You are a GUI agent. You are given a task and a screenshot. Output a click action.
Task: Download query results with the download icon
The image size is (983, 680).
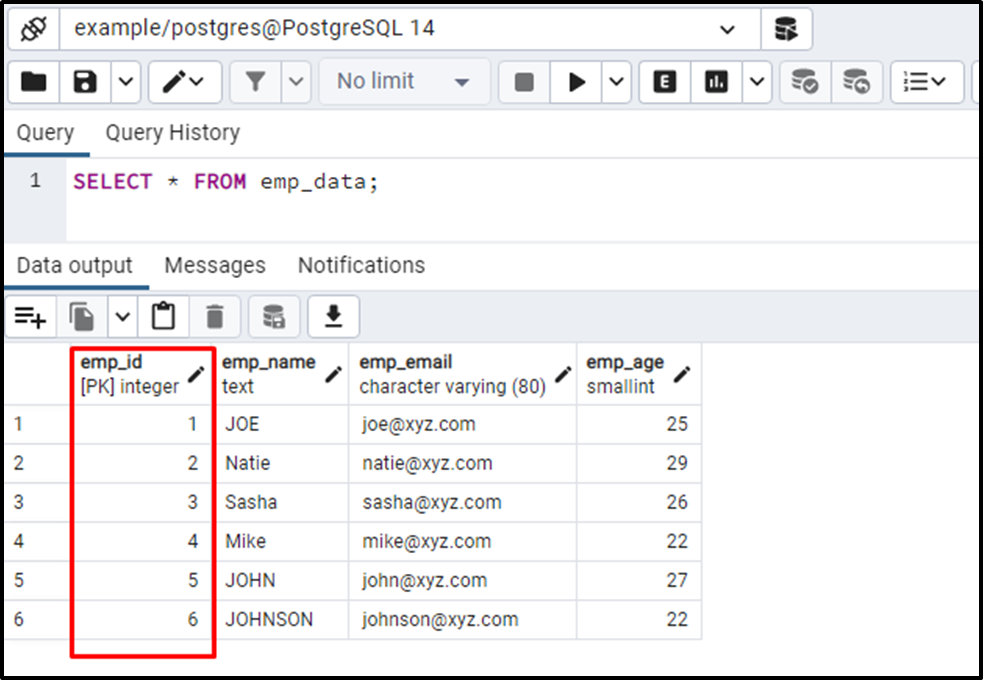(x=333, y=316)
